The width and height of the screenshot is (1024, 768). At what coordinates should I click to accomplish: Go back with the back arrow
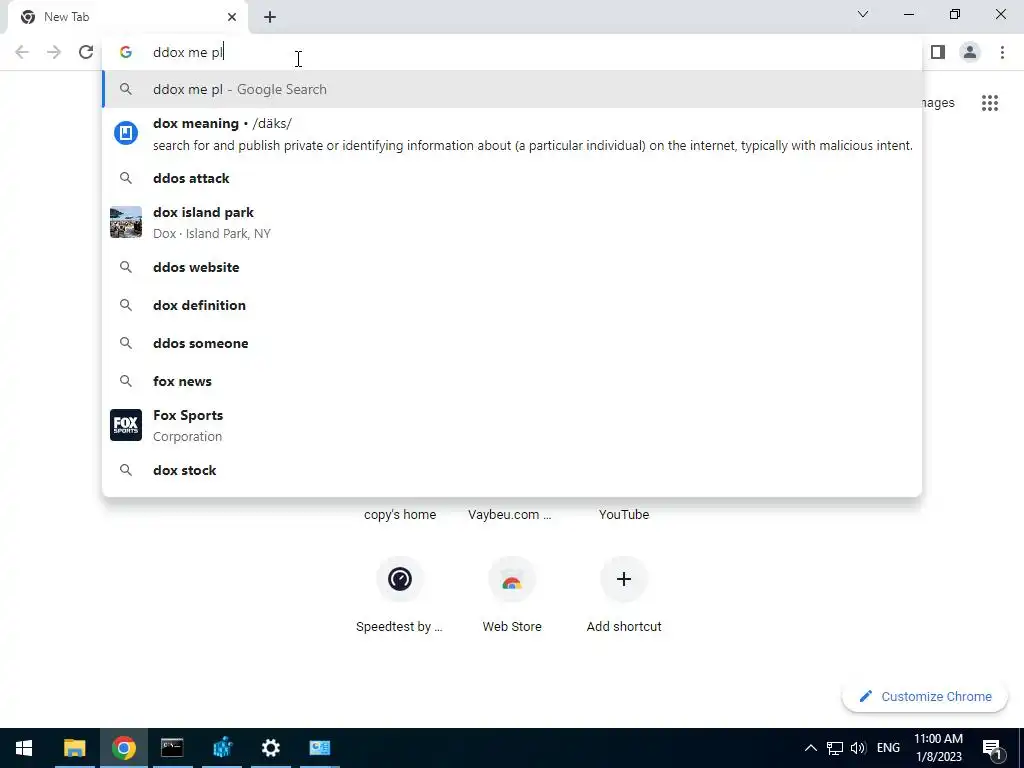click(22, 52)
